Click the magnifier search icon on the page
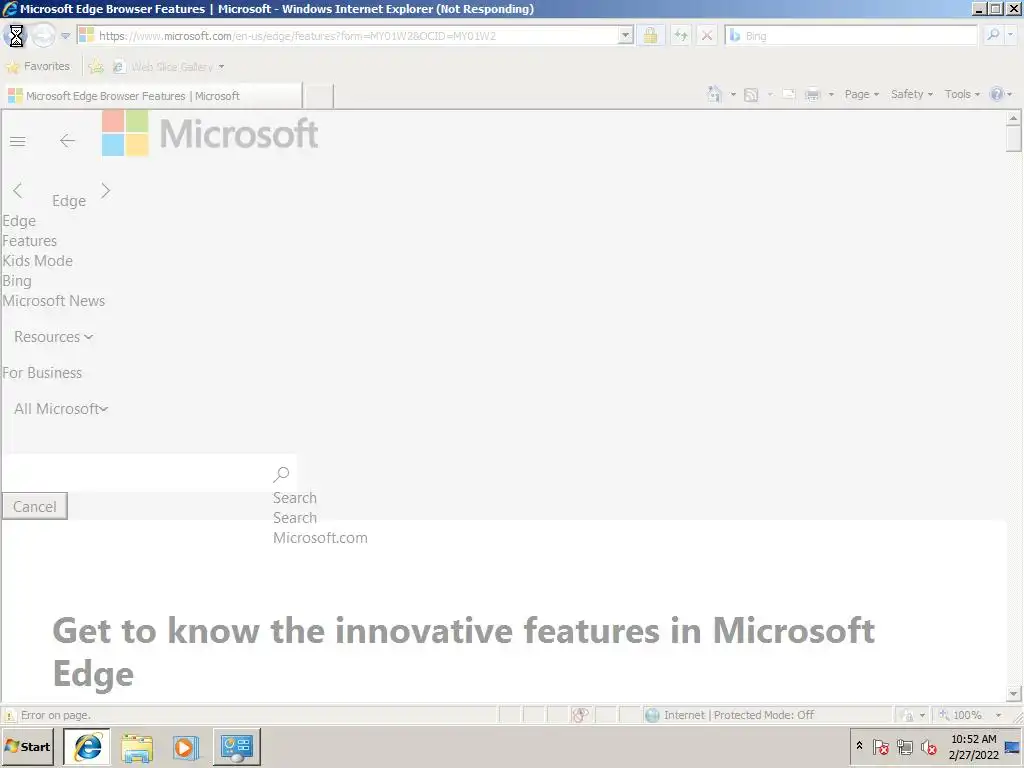1024x768 pixels. click(281, 474)
